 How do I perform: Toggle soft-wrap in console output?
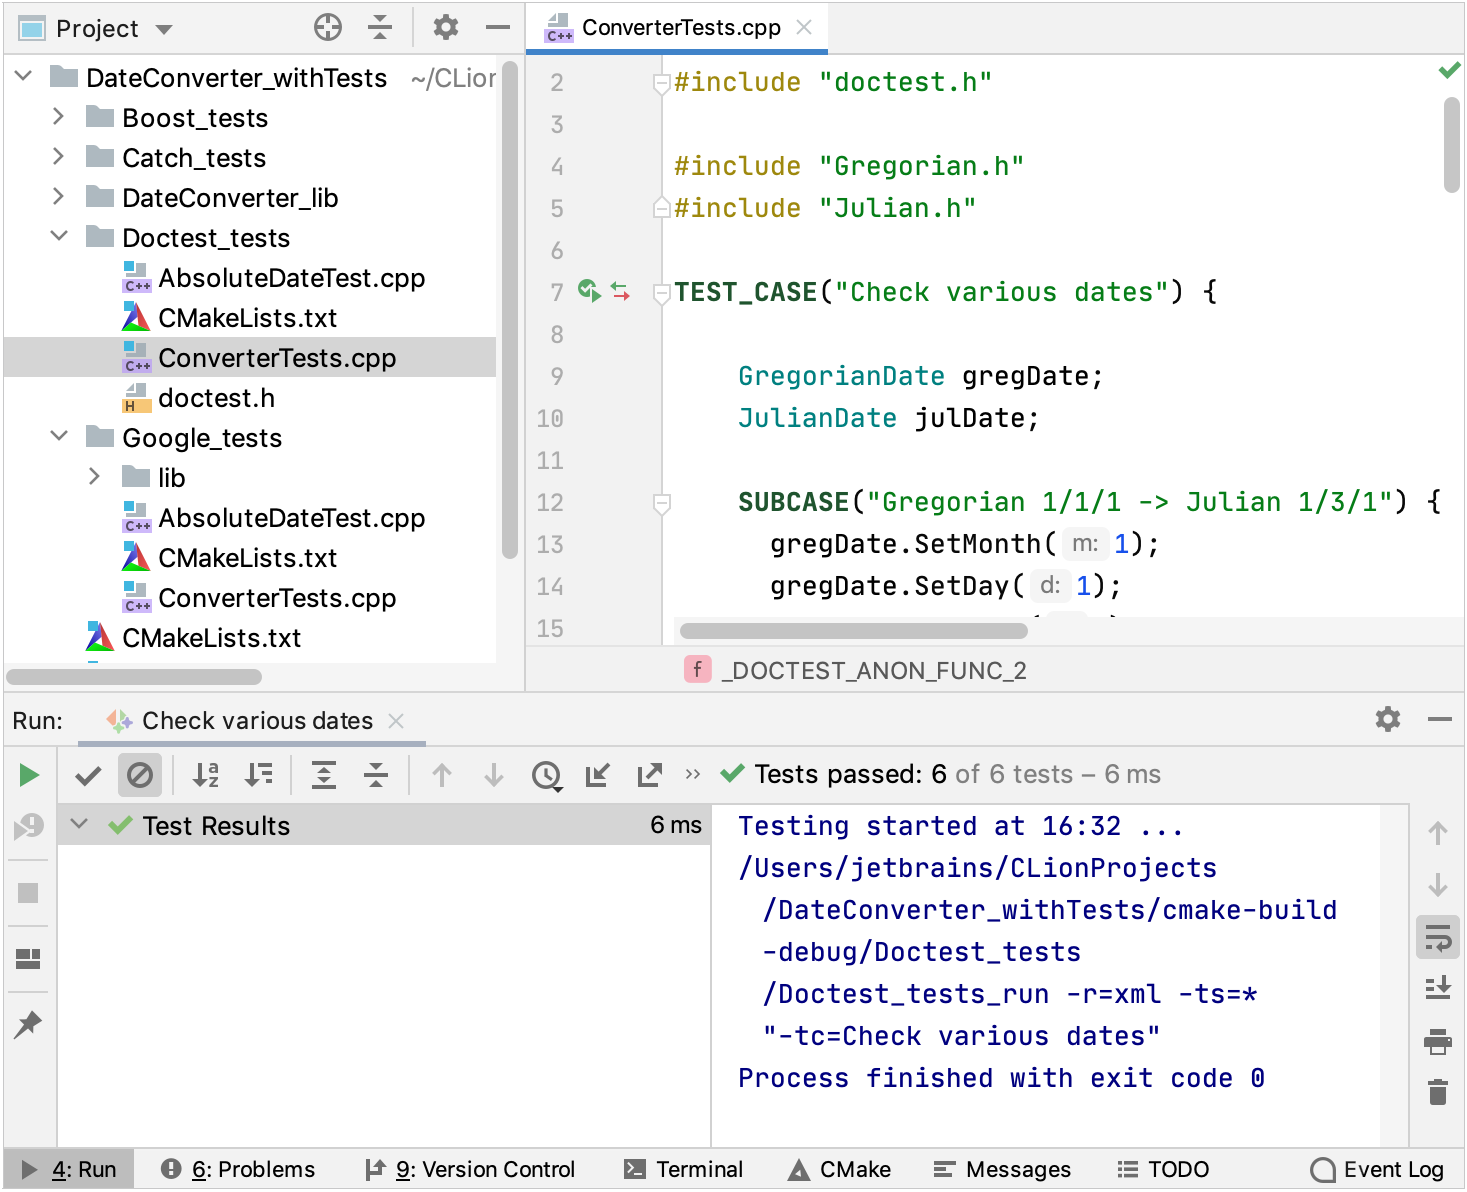1438,938
